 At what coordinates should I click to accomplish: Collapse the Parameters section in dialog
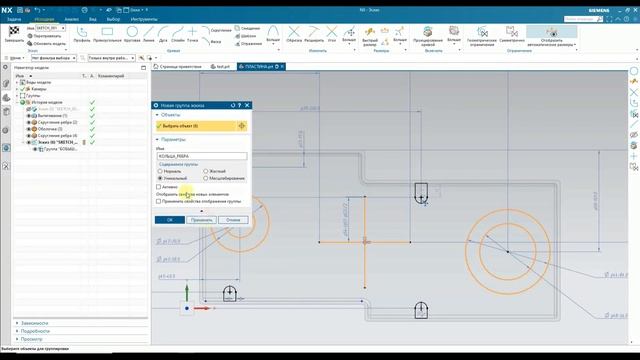157,140
